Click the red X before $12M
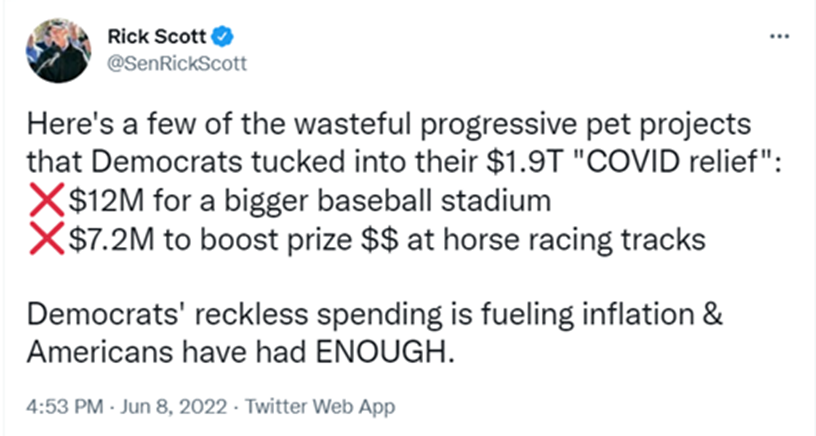816x436 pixels. click(47, 200)
